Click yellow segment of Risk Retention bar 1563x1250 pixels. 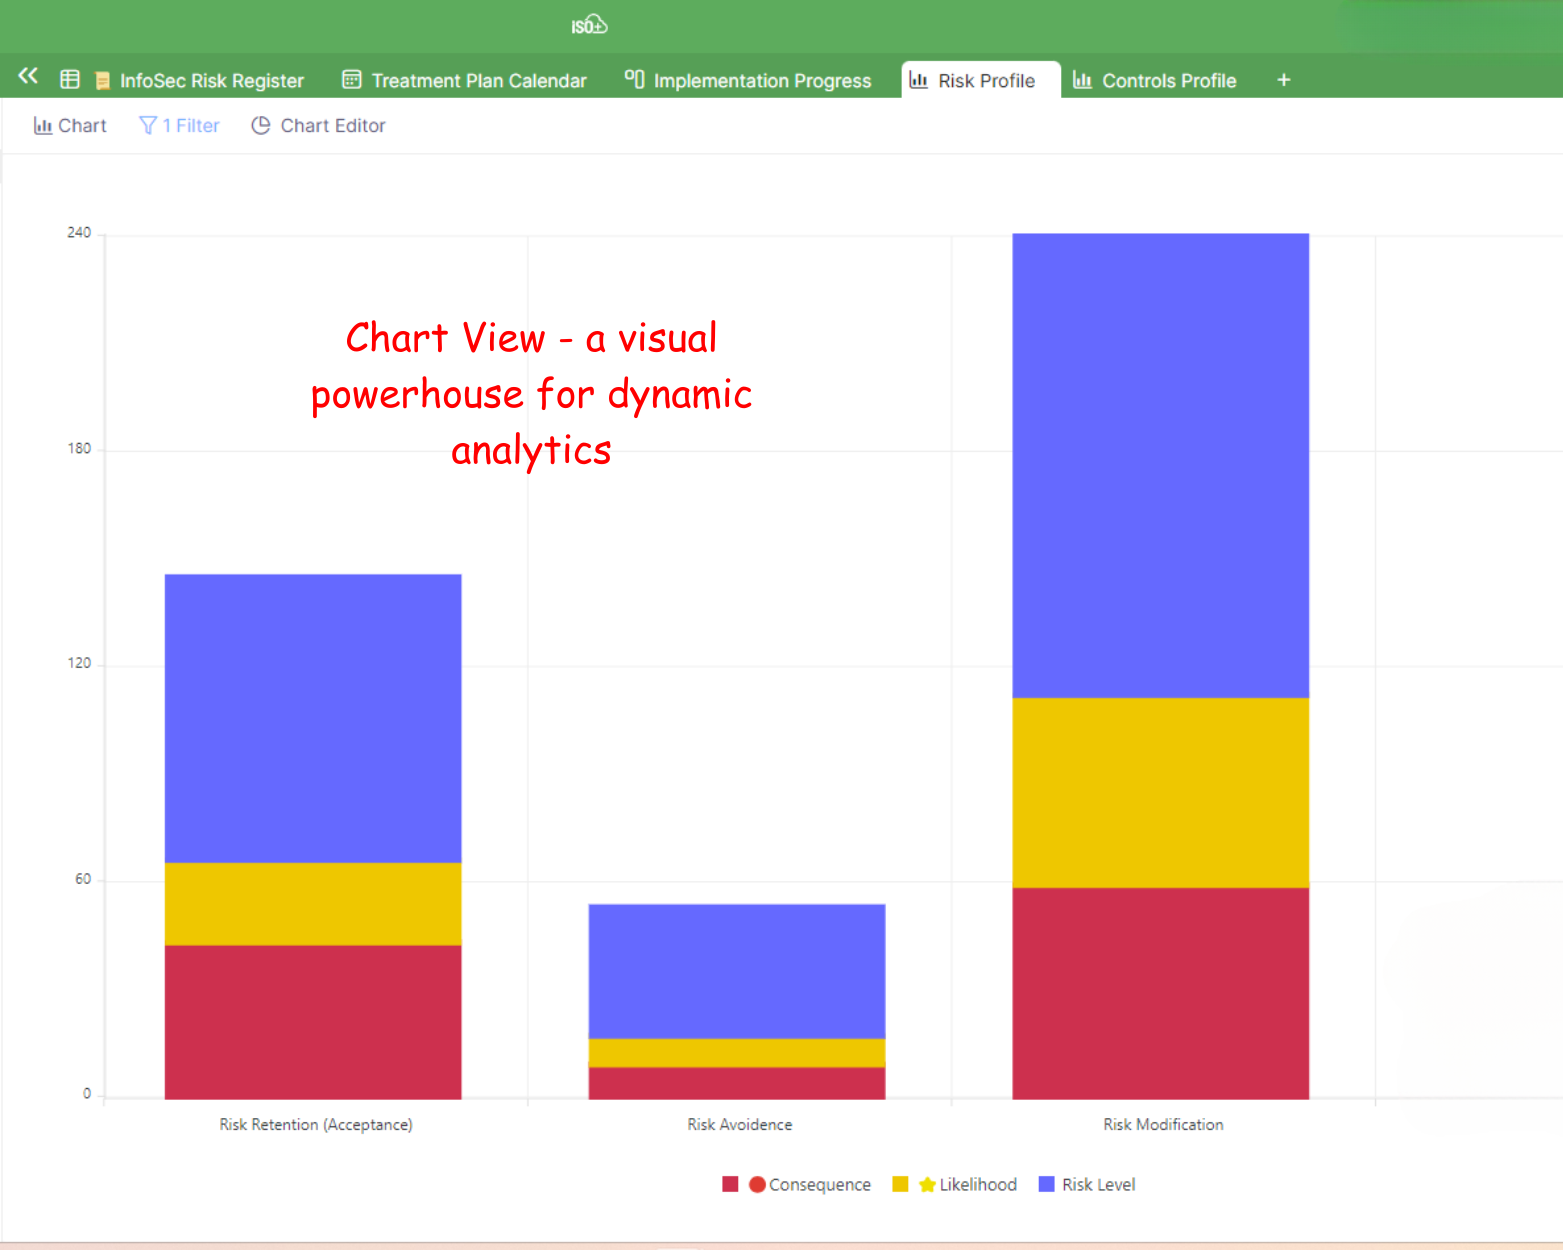[x=313, y=904]
